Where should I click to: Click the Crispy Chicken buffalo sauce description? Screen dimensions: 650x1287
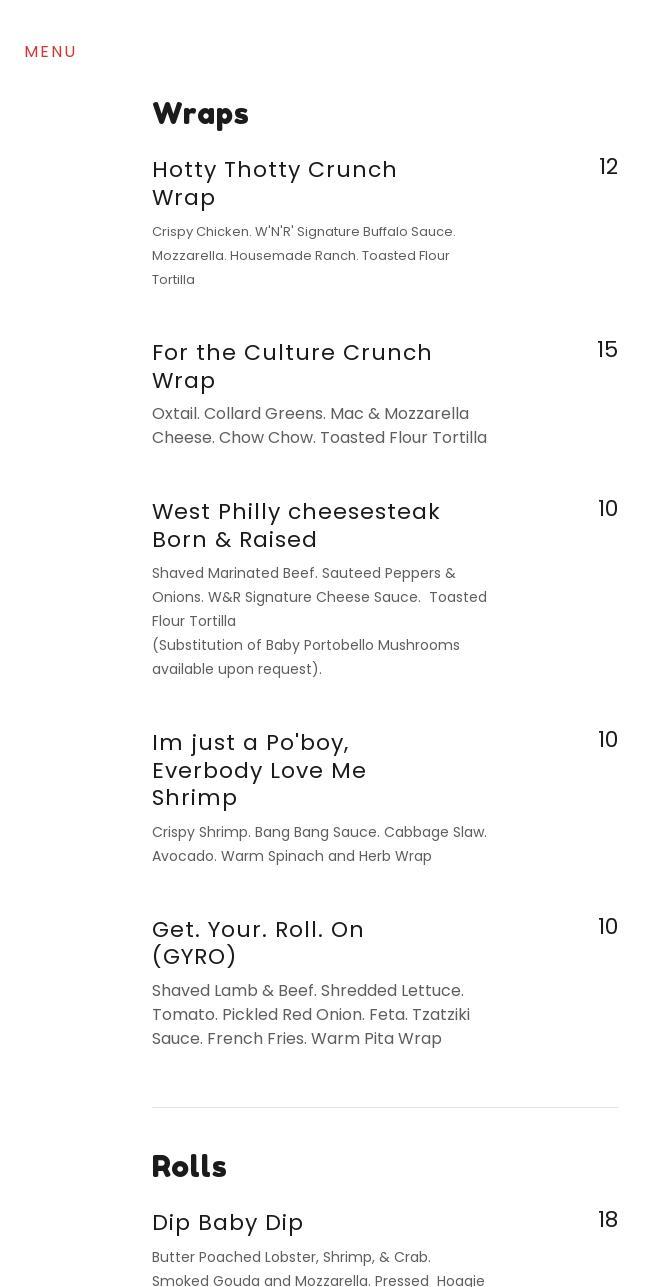tap(303, 255)
